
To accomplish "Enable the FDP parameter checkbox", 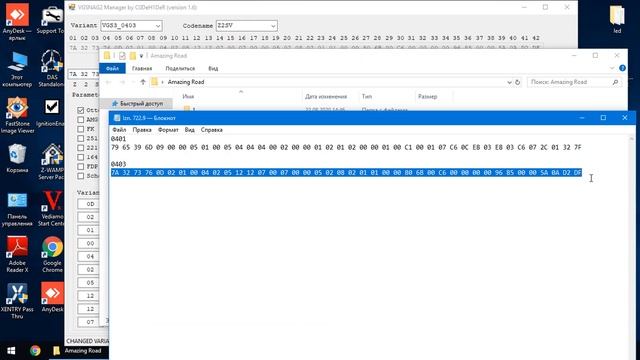I will [x=80, y=167].
